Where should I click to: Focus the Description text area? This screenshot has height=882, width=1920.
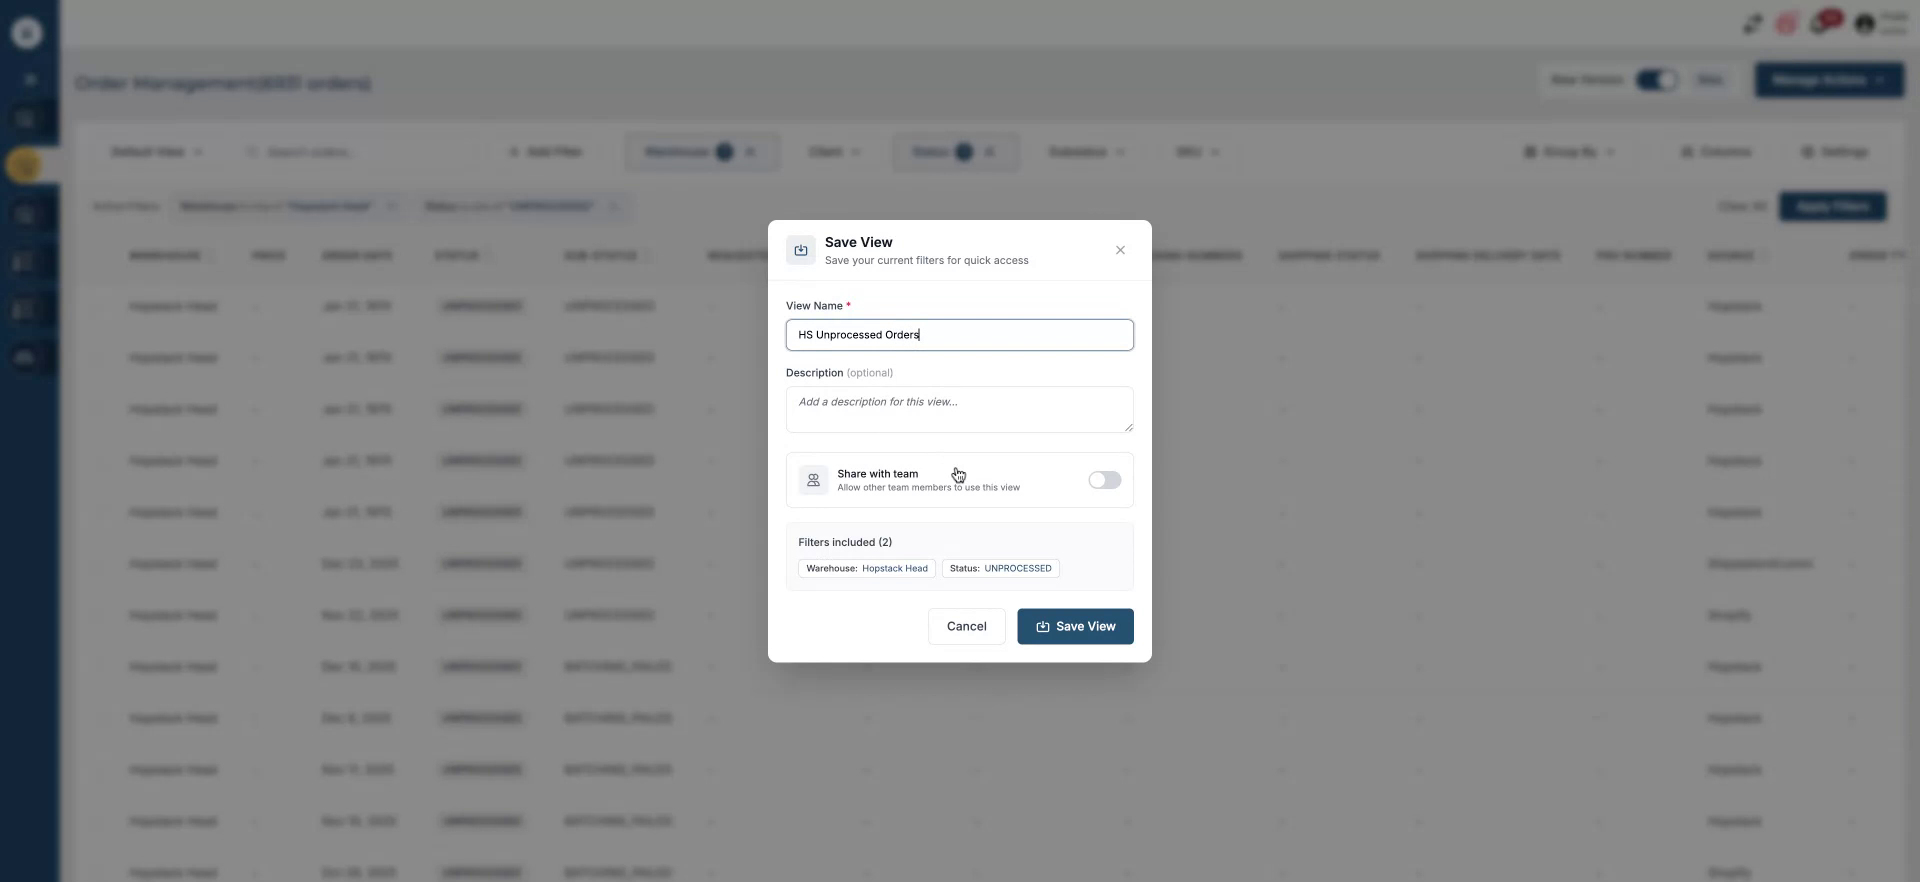[959, 409]
